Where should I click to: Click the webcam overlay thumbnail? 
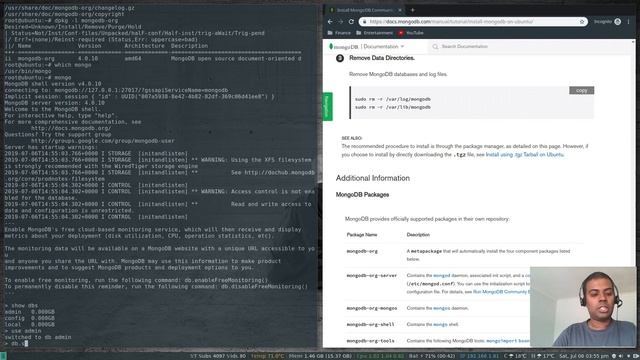coord(583,307)
